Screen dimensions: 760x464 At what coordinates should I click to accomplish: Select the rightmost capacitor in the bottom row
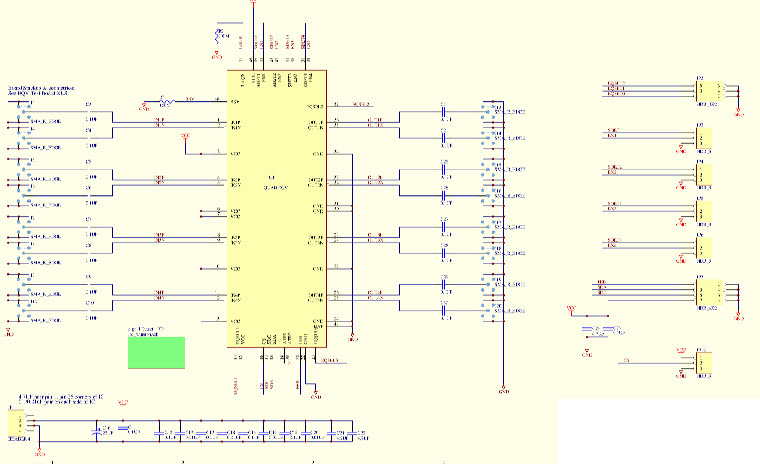pos(358,434)
